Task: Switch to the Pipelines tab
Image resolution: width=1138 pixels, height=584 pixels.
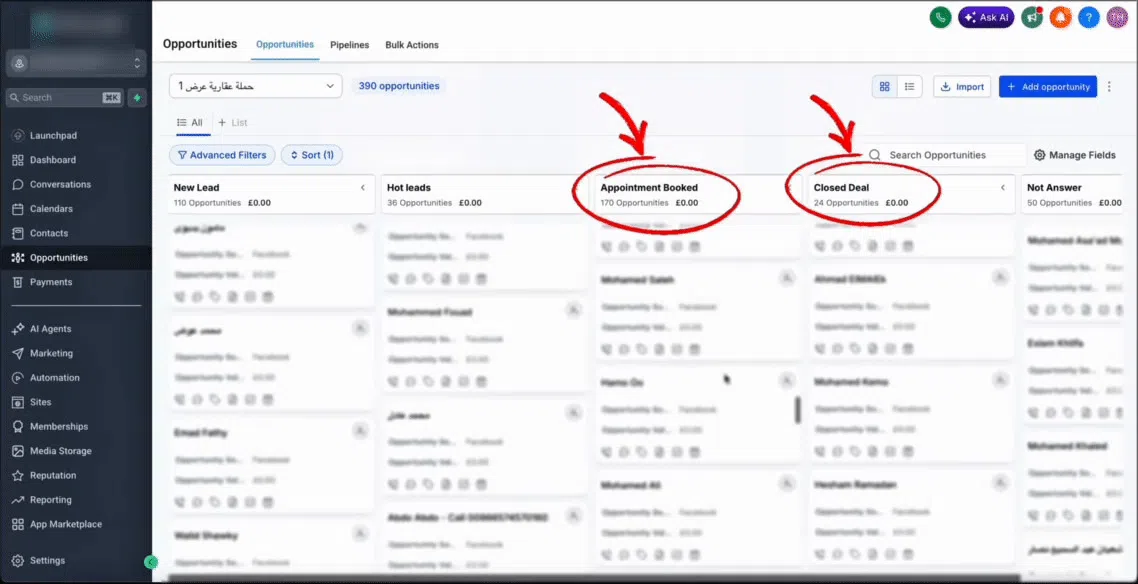Action: point(350,45)
